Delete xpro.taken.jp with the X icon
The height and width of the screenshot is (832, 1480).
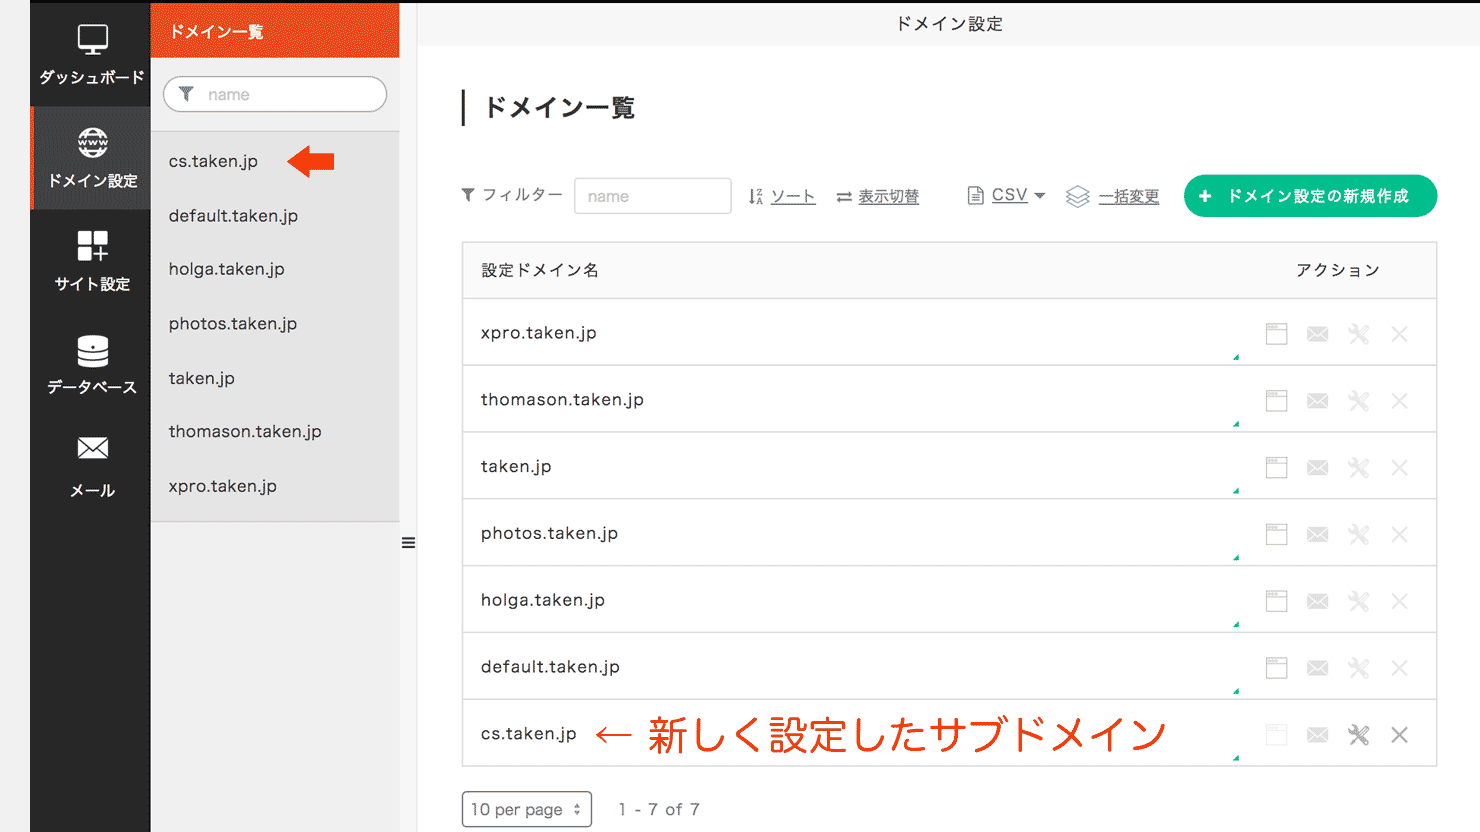coord(1399,334)
